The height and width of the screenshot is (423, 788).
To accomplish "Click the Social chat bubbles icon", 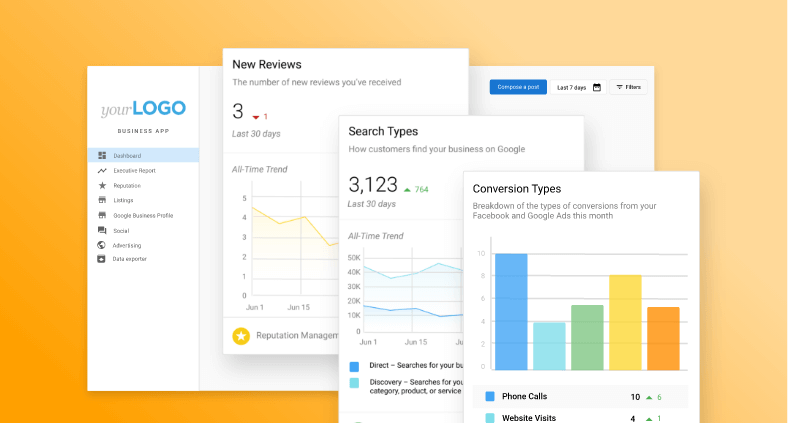I will [102, 230].
